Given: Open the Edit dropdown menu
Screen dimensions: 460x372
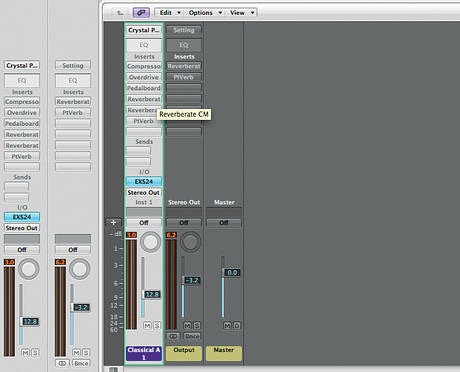Looking at the screenshot, I should point(170,13).
